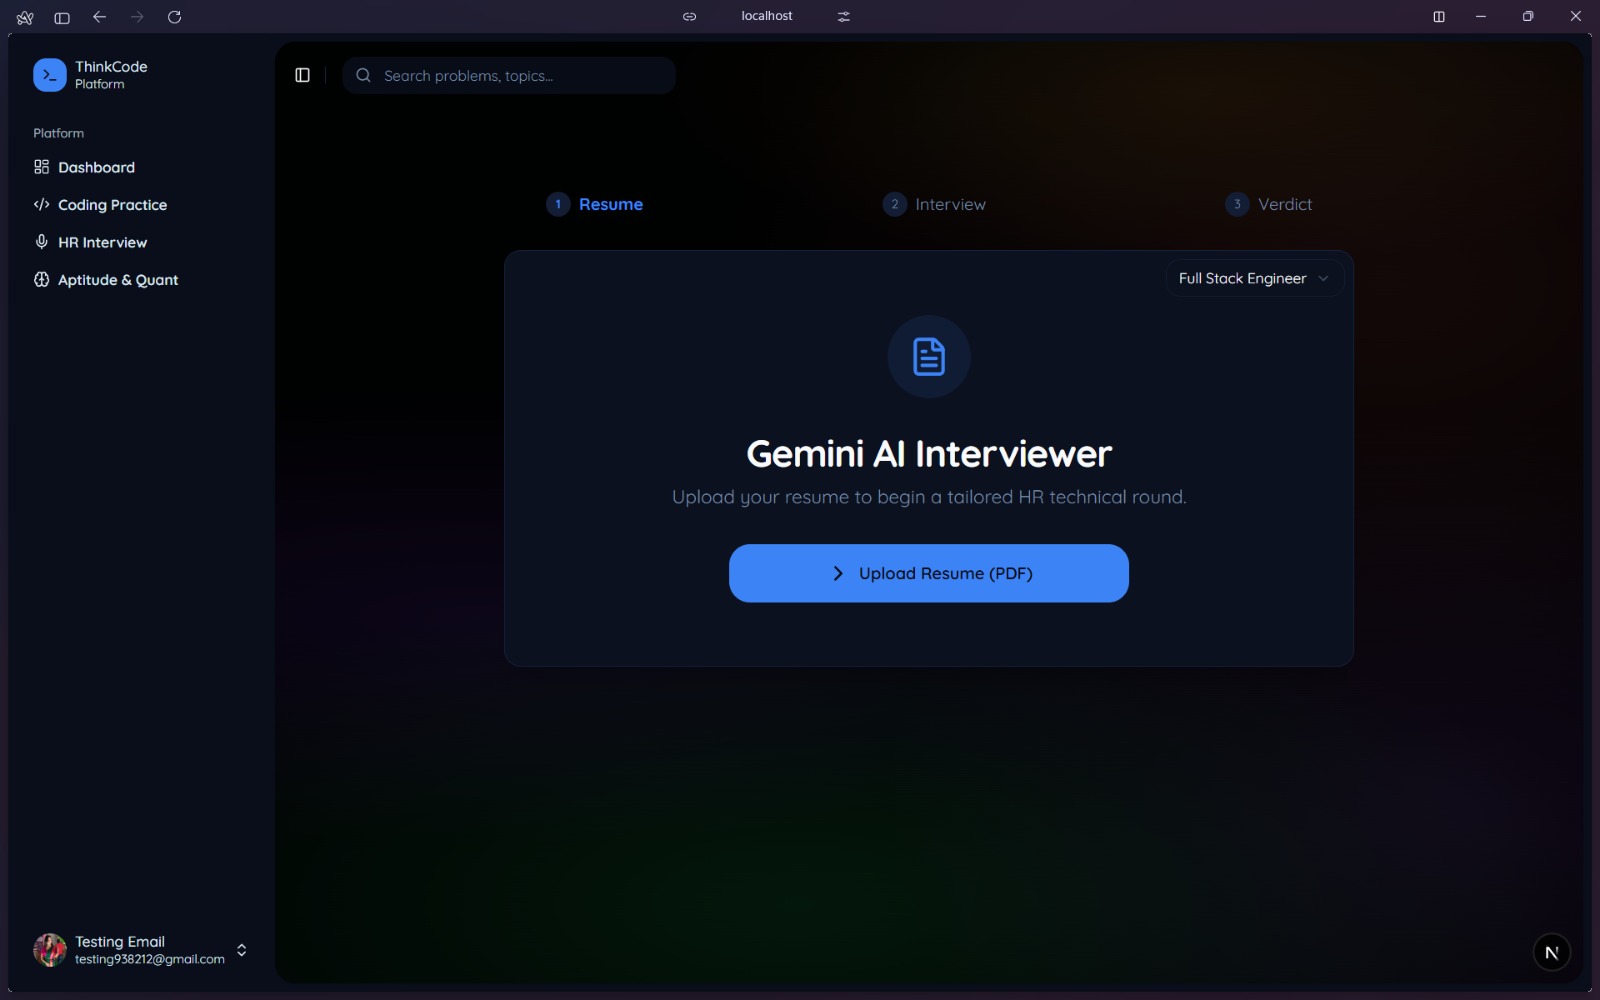Click the ThinkCode Platform brand name
The image size is (1600, 1000).
[x=111, y=74]
